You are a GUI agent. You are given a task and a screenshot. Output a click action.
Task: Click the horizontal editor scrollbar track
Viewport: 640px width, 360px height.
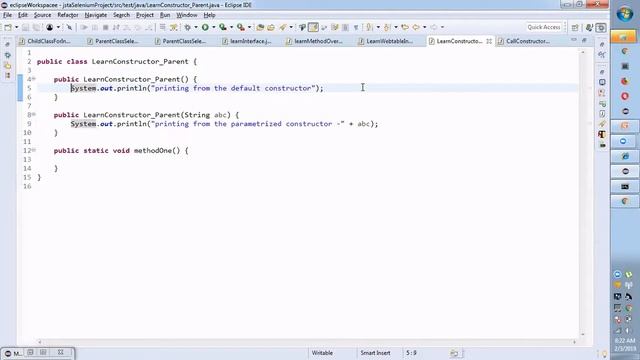307,342
